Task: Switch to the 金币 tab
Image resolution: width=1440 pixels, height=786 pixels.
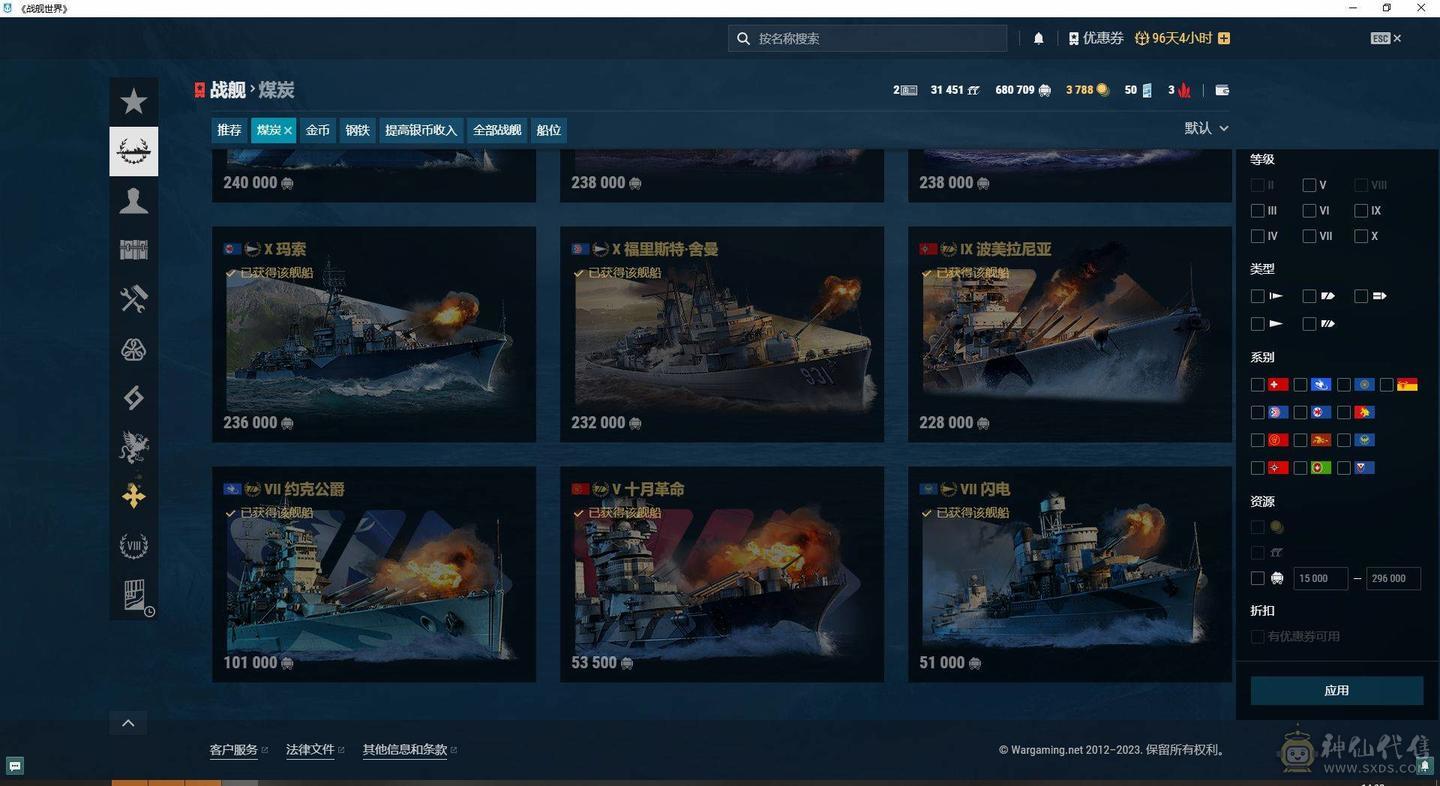Action: coord(318,130)
